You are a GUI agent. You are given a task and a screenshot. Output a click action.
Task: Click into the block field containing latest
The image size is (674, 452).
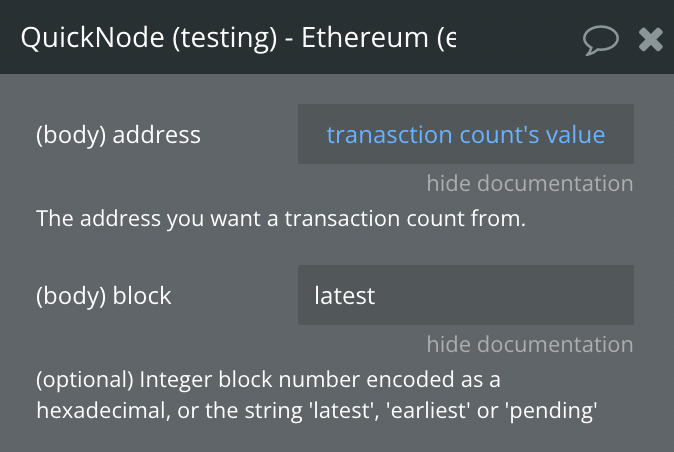coord(466,295)
